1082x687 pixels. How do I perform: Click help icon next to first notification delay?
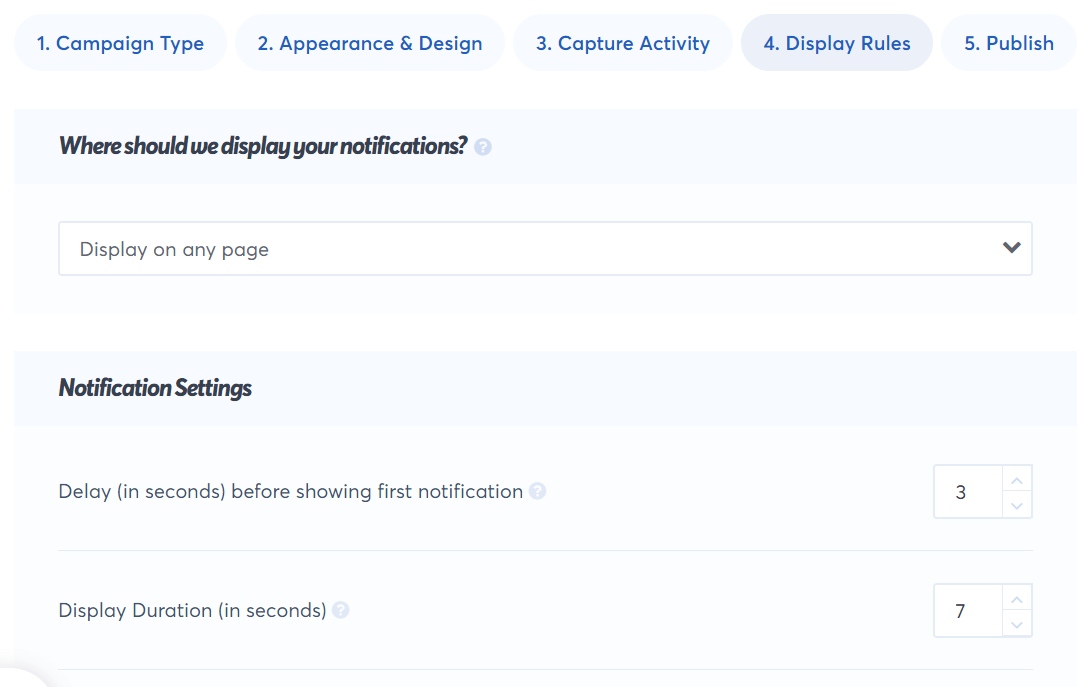538,491
